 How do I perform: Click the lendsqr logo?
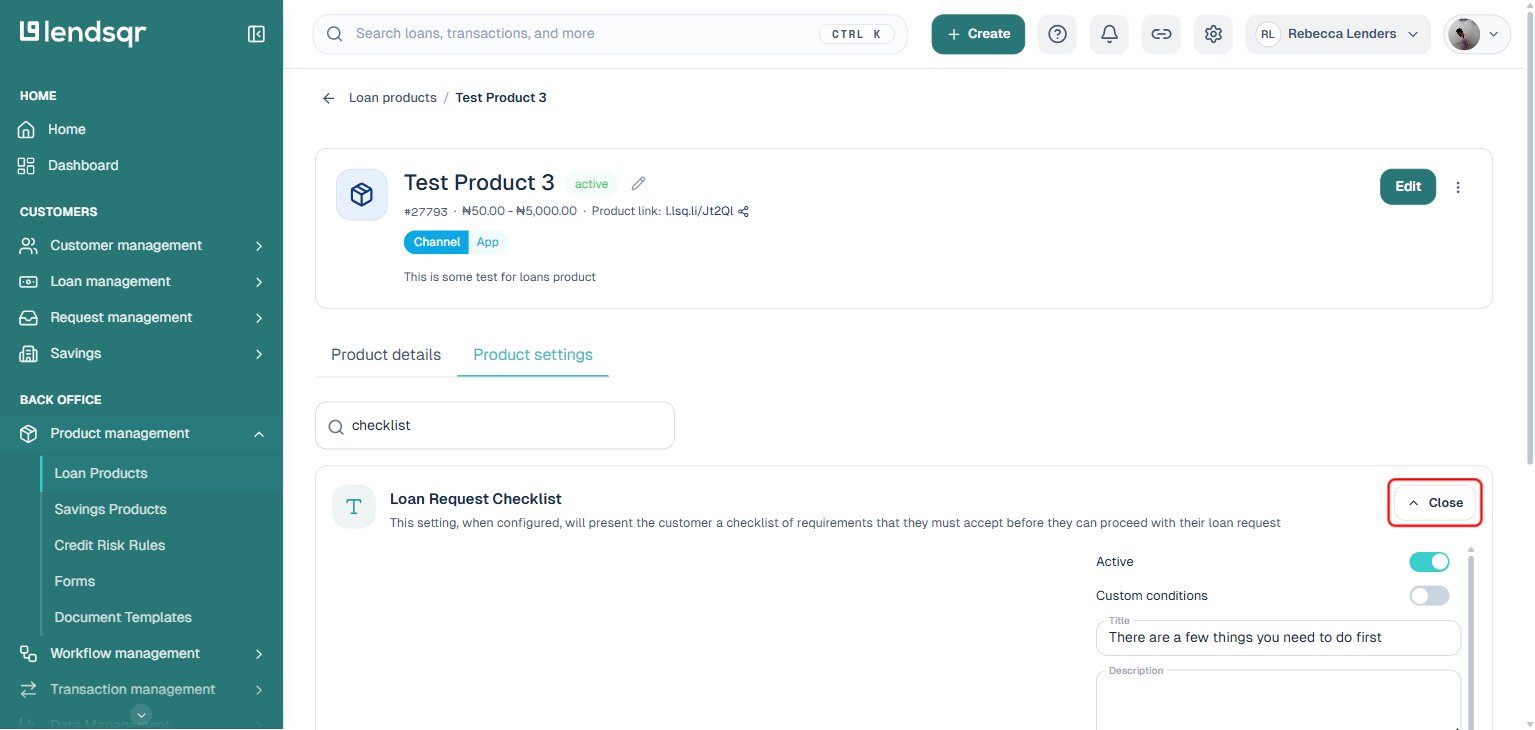point(83,33)
